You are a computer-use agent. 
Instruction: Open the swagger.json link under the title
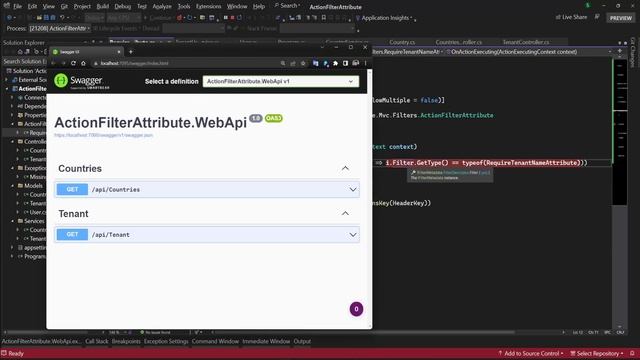click(x=103, y=135)
